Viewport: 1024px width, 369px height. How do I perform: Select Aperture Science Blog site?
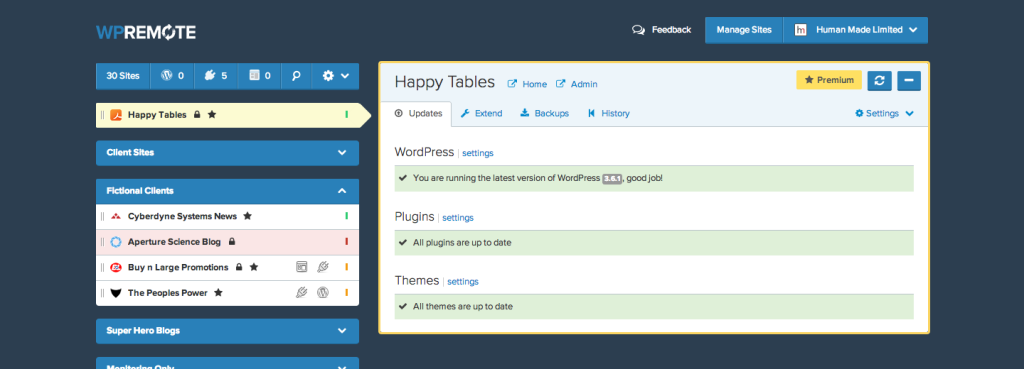point(227,242)
